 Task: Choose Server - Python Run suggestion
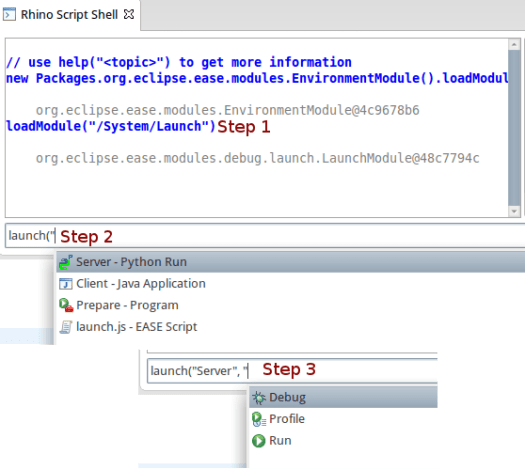coord(290,262)
